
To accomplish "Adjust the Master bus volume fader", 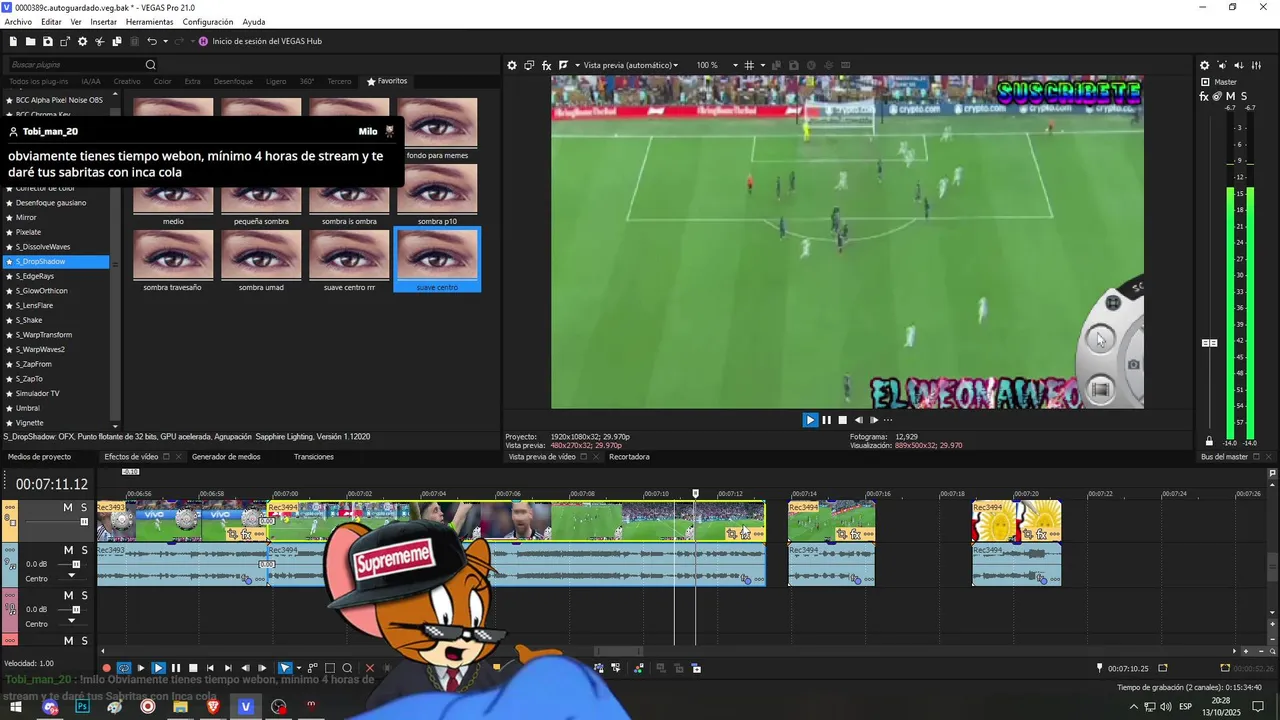I will (x=1209, y=343).
